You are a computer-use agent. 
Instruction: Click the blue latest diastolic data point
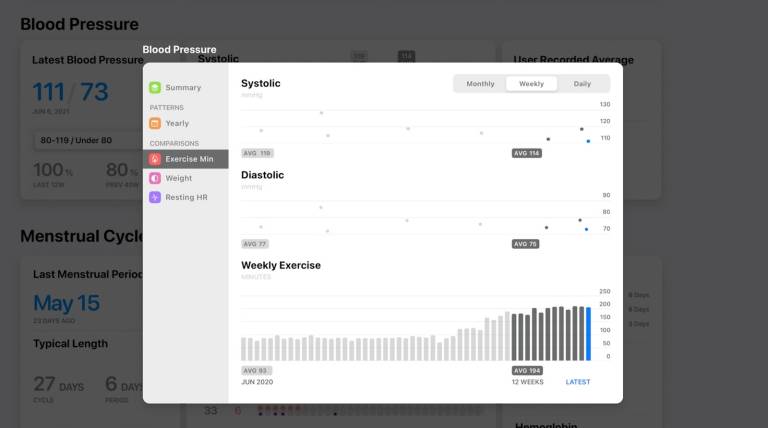coord(586,229)
